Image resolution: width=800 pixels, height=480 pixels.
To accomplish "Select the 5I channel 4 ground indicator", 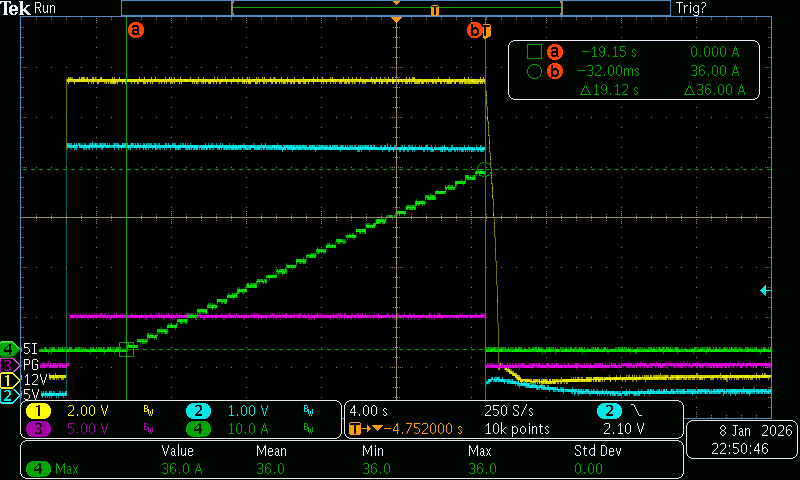I will tap(10, 349).
